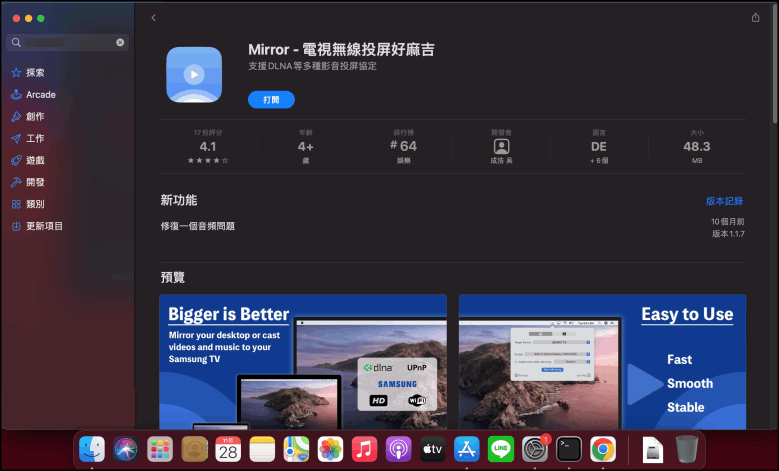Screen dimensions: 779x471
Task: Open Calendar from the Dock
Action: 228,449
